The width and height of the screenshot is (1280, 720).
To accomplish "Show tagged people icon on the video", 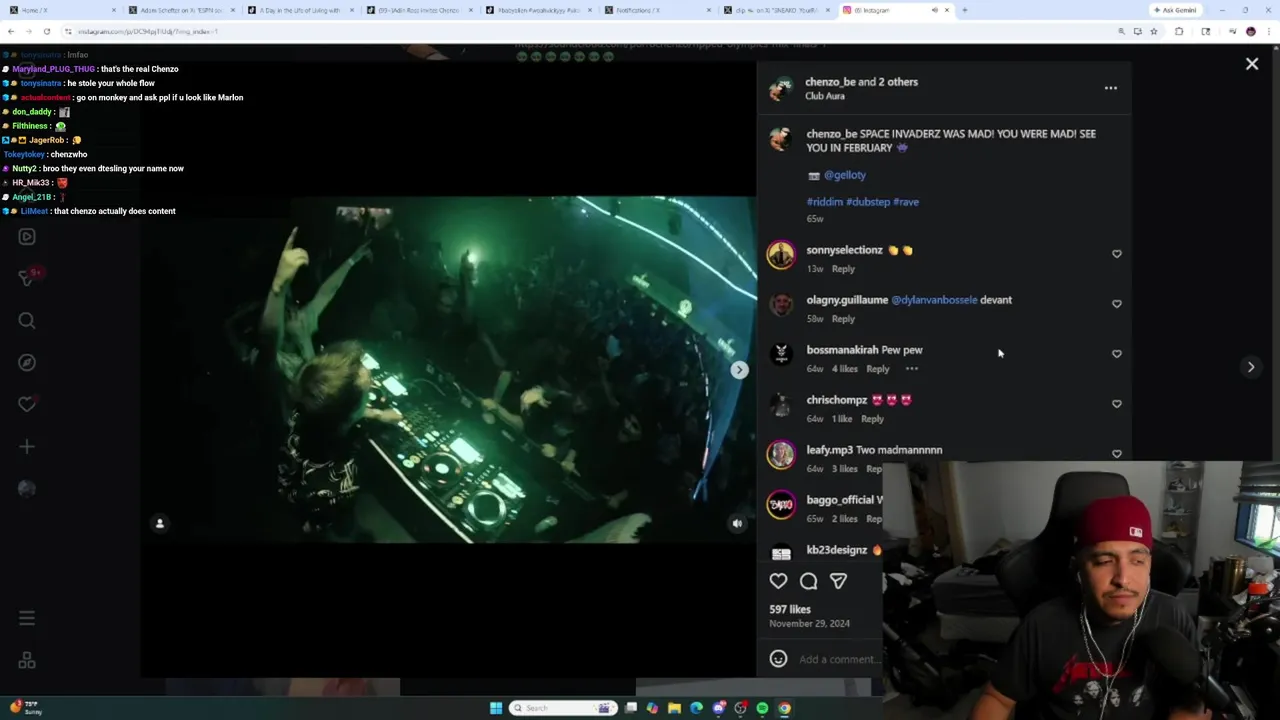I will [x=159, y=523].
